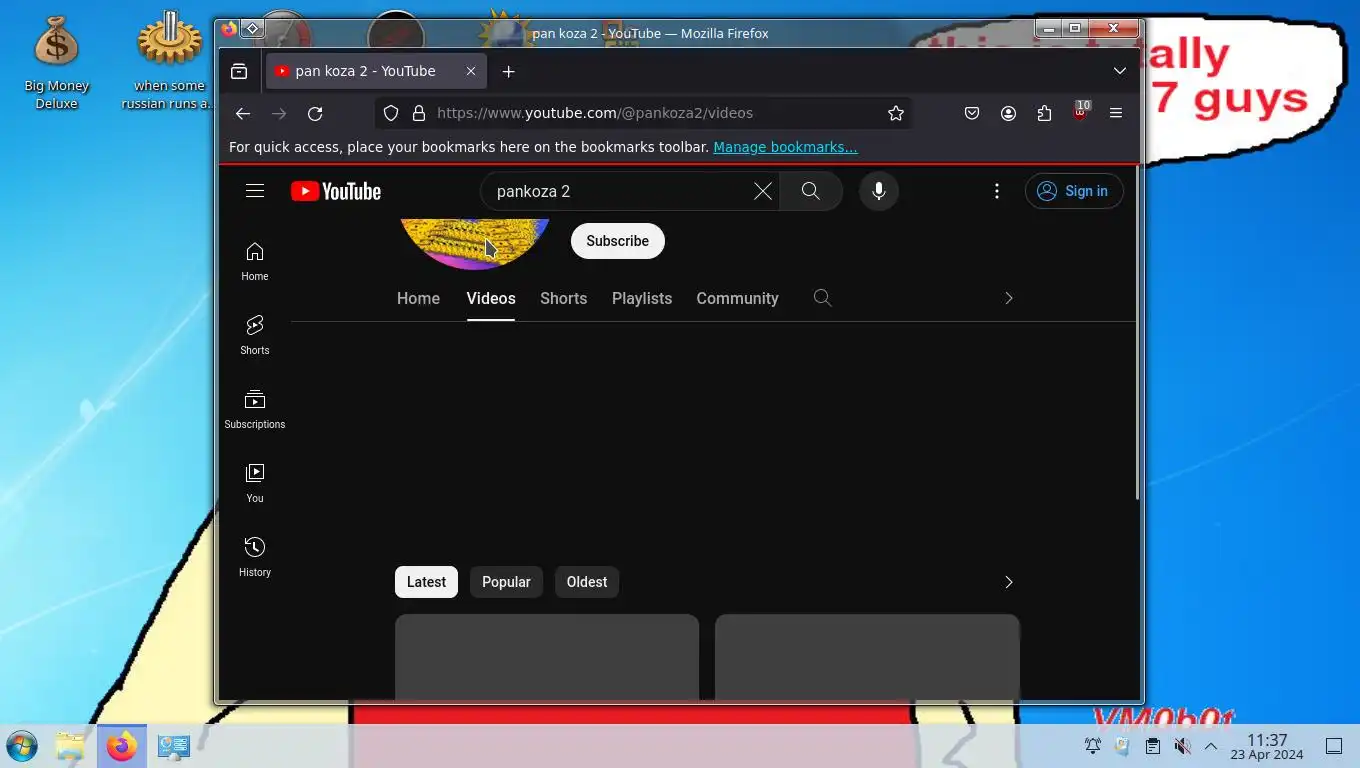This screenshot has width=1360, height=768.
Task: Search within channel using magnifier icon
Action: click(822, 298)
